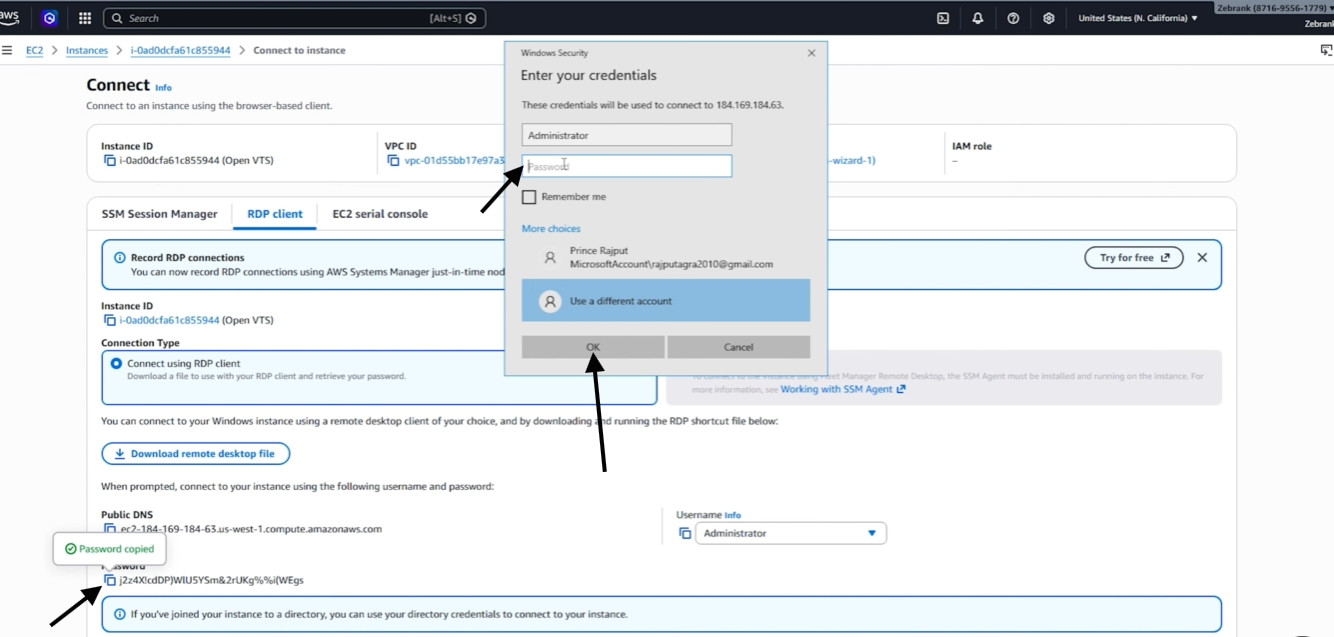
Task: Toggle the left navigation hamburger menu
Action: pyautogui.click(x=7, y=50)
